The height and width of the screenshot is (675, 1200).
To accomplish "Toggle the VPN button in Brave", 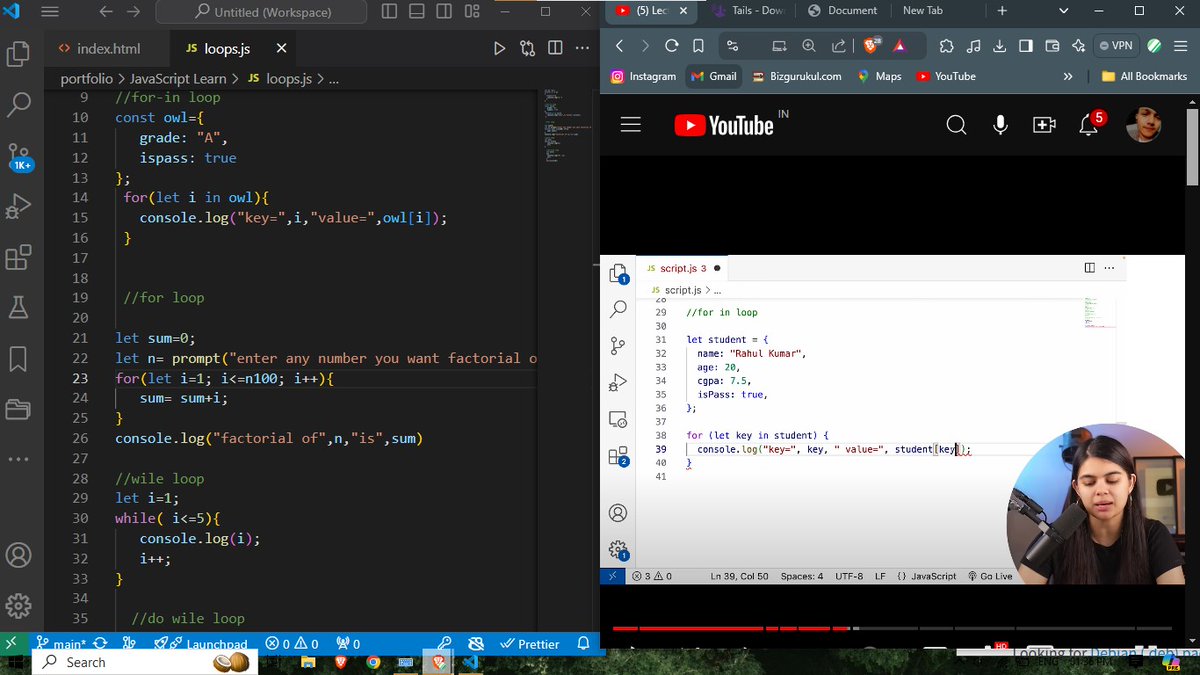I will pyautogui.click(x=1117, y=46).
